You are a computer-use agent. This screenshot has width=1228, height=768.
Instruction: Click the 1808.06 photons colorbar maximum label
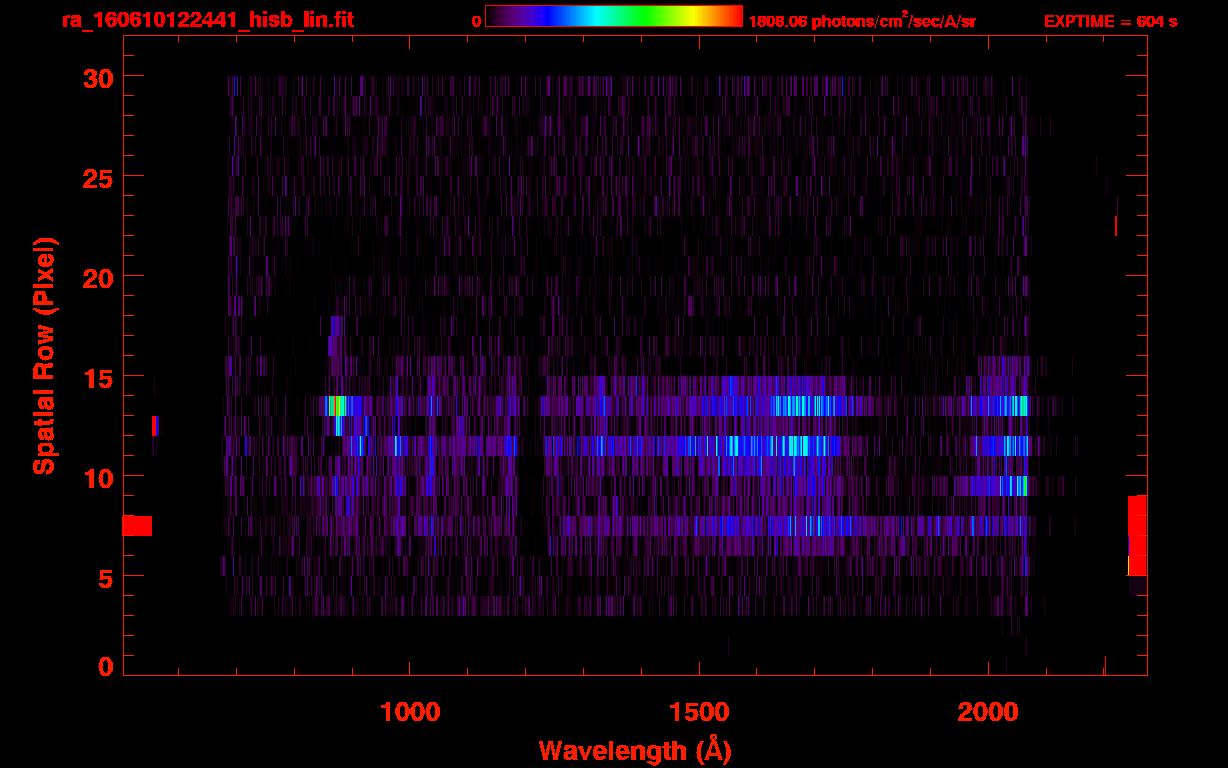861,22
